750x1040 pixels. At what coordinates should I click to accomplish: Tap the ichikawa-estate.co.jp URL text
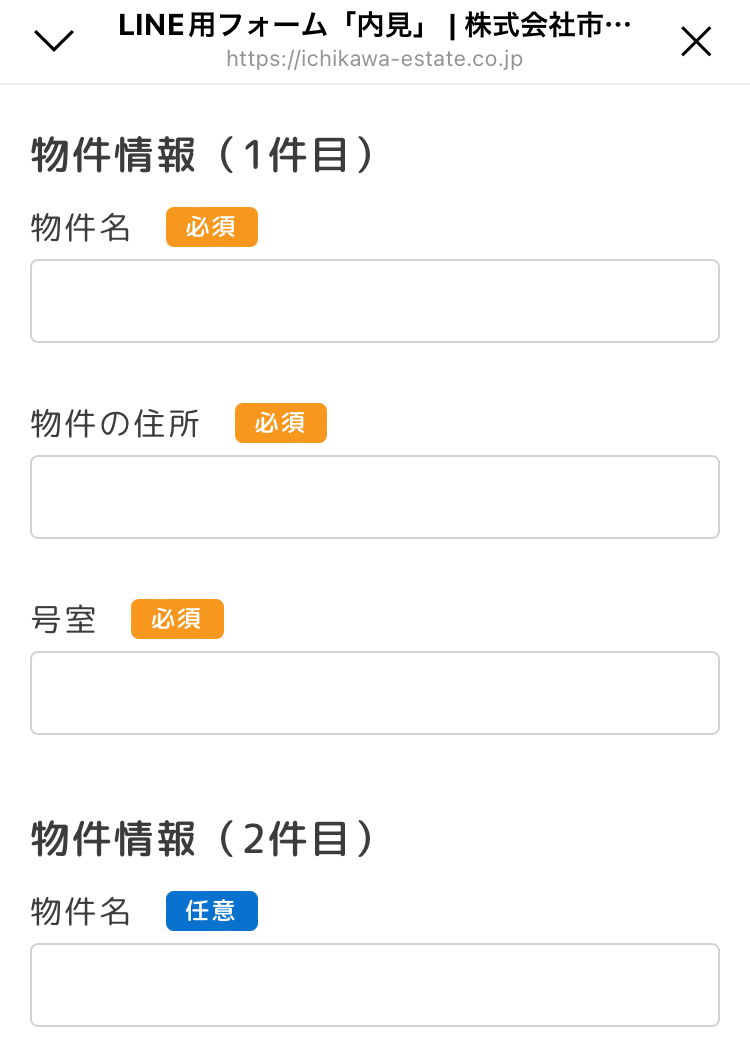pos(375,59)
